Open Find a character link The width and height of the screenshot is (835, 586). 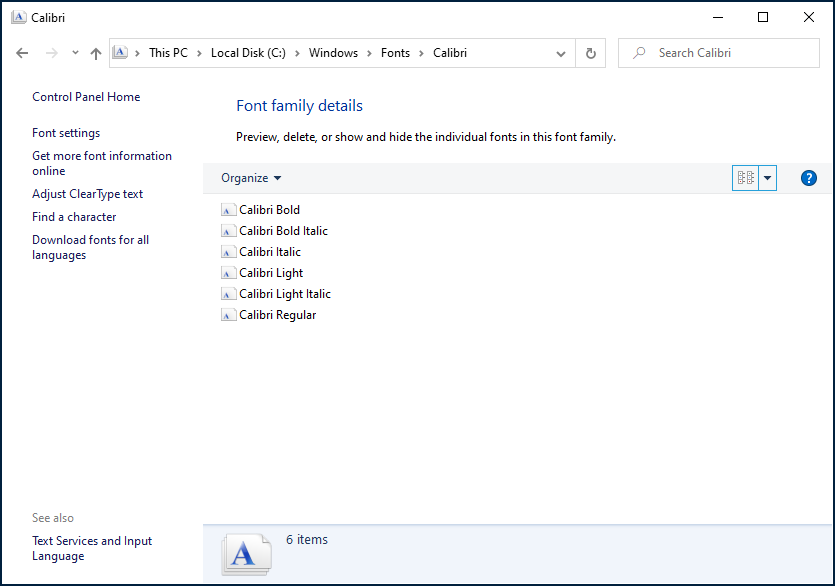coord(74,217)
